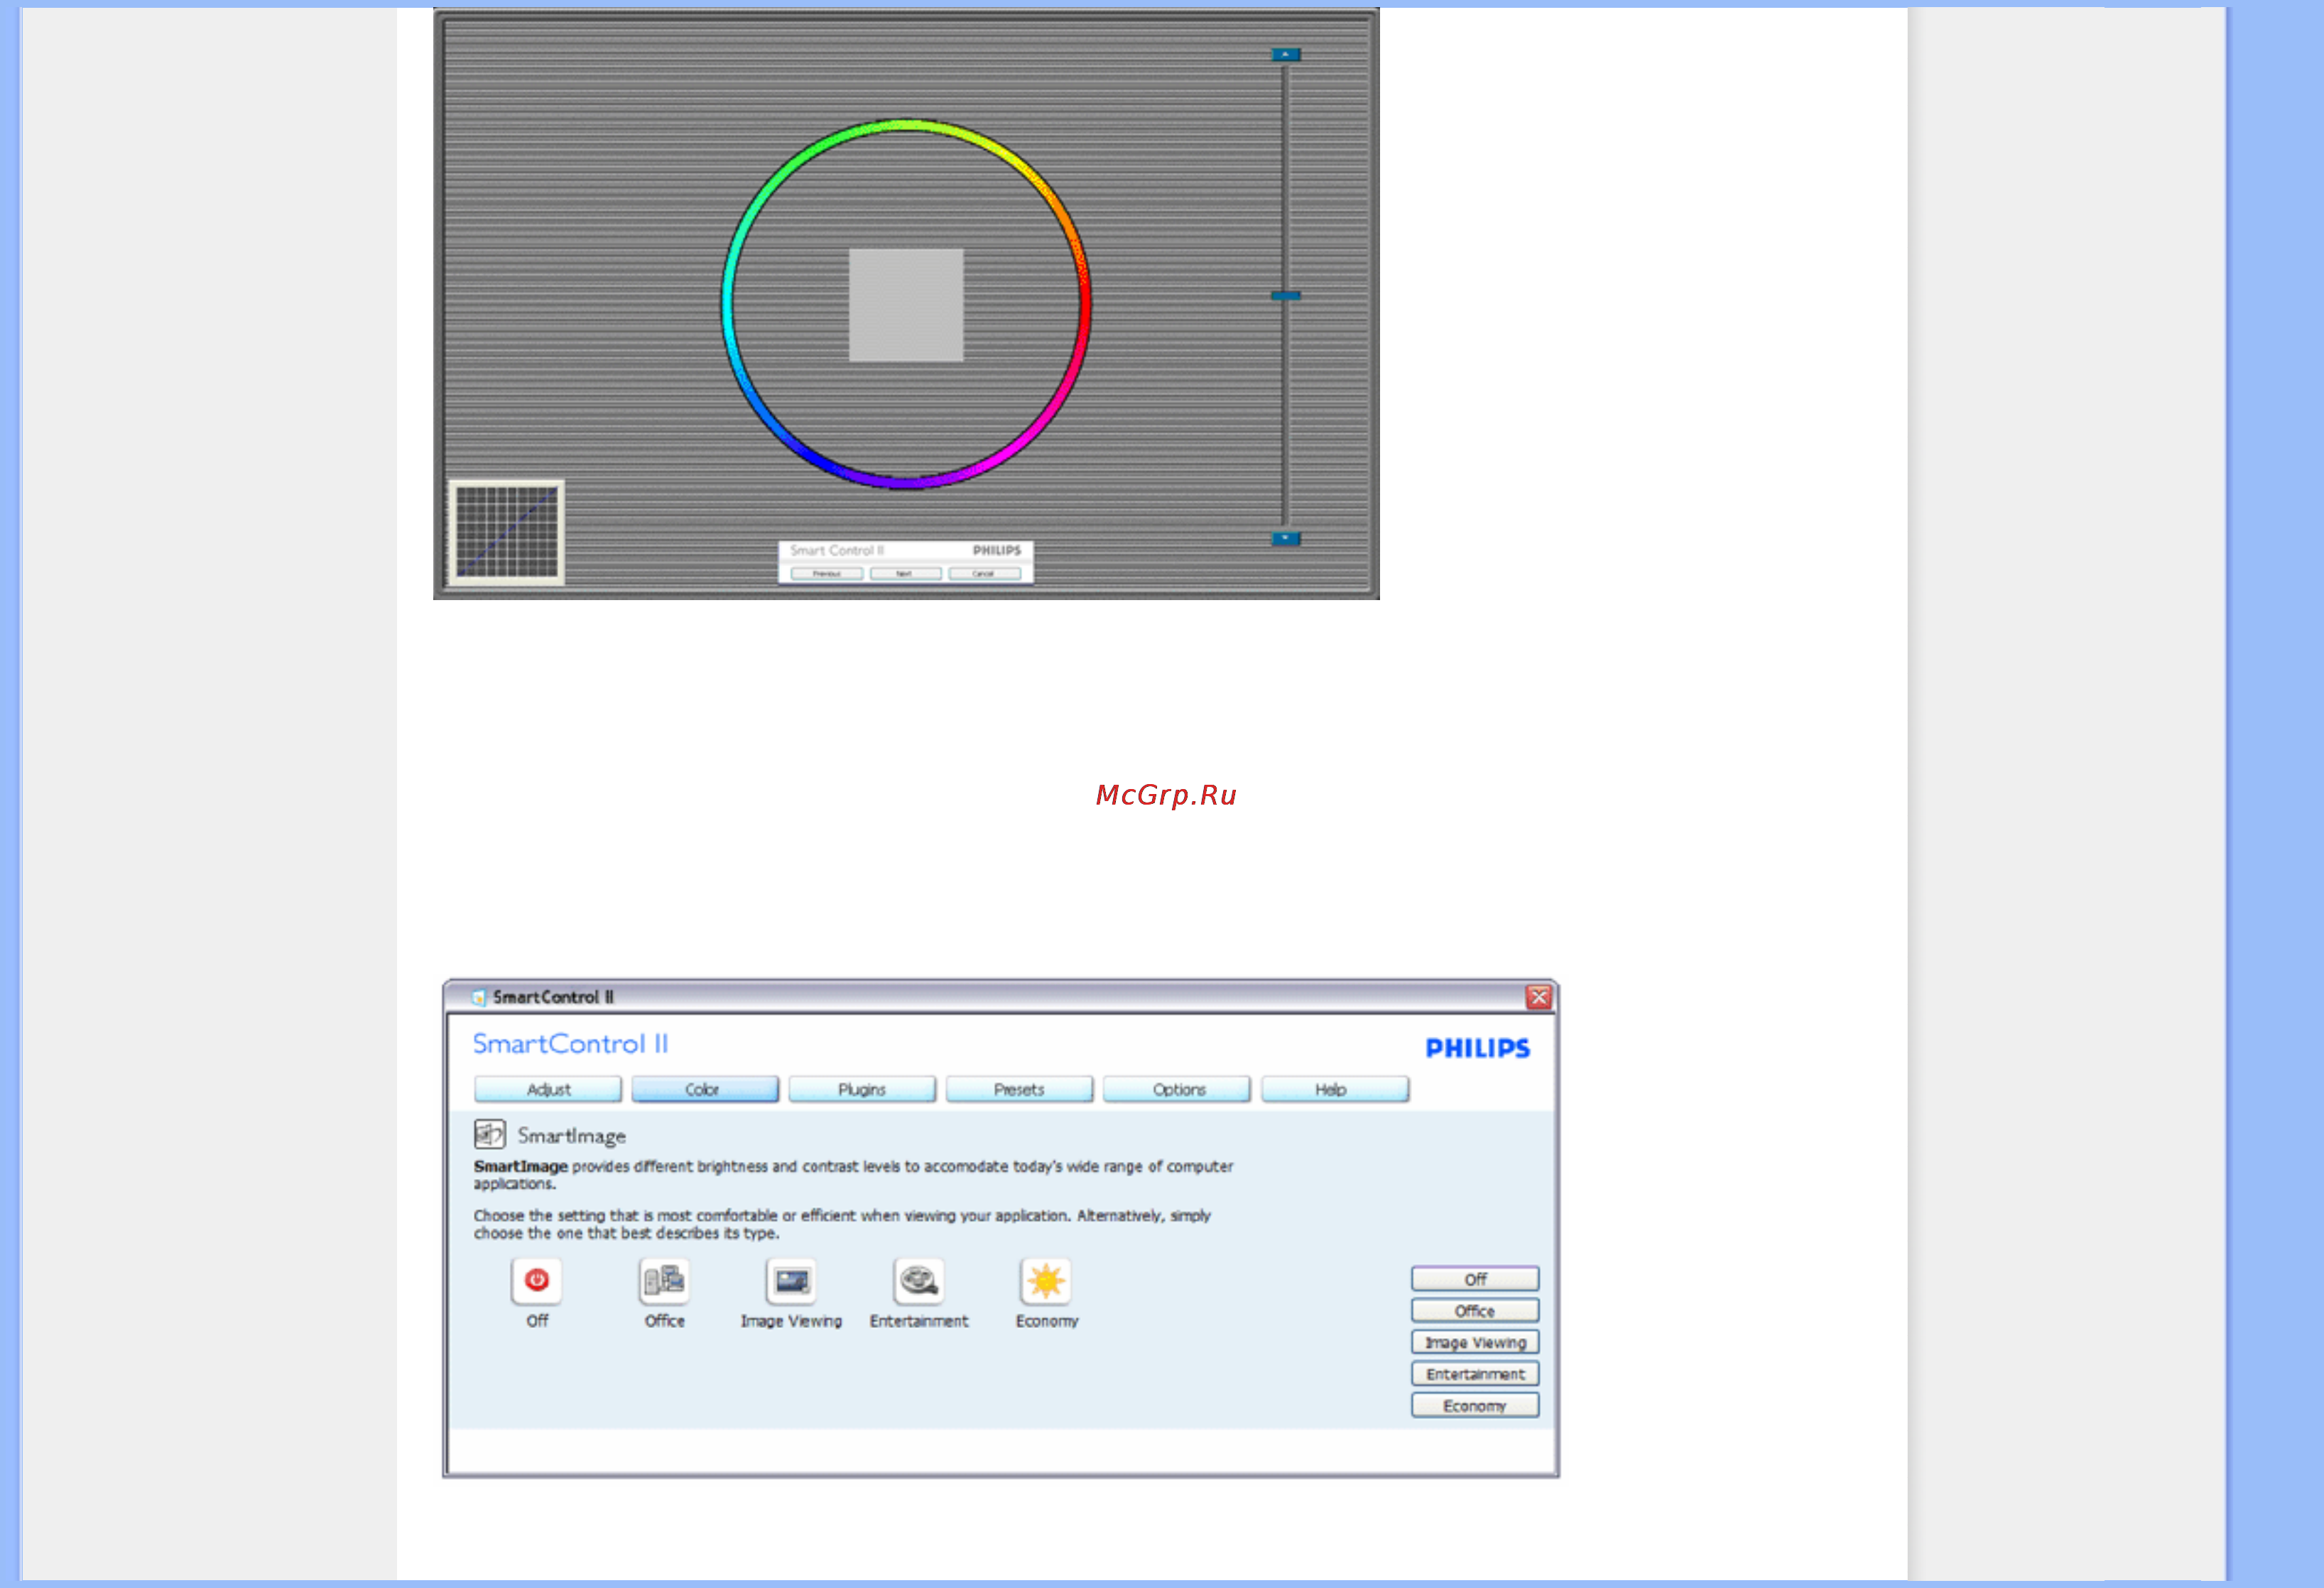Click the SmartImage header icon

coord(489,1134)
